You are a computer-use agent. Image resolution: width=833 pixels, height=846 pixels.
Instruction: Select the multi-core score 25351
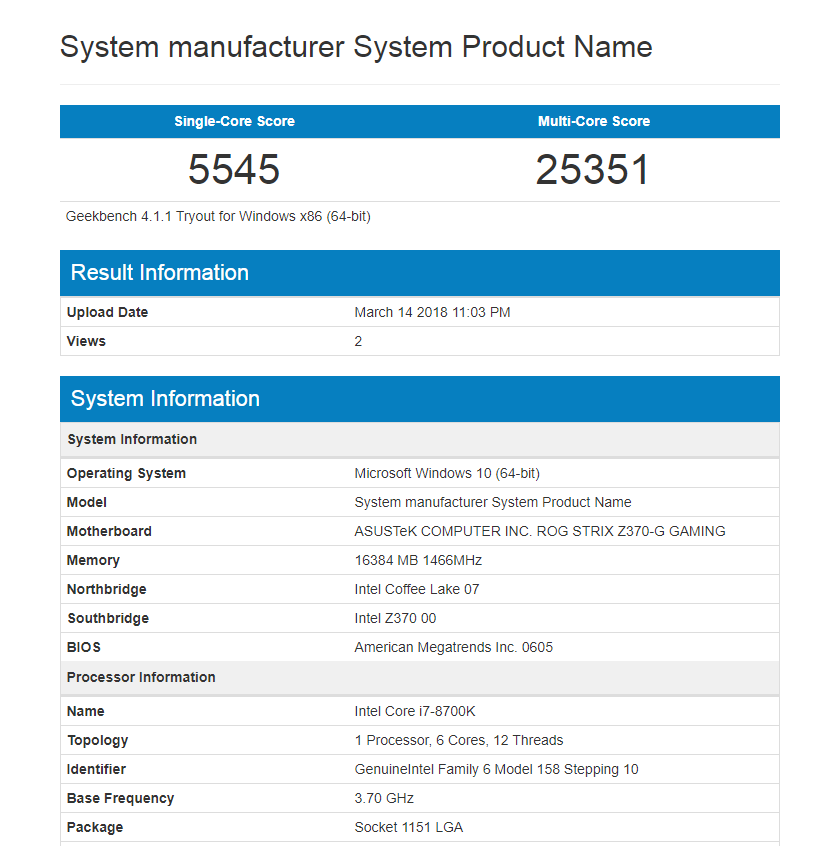pos(592,169)
